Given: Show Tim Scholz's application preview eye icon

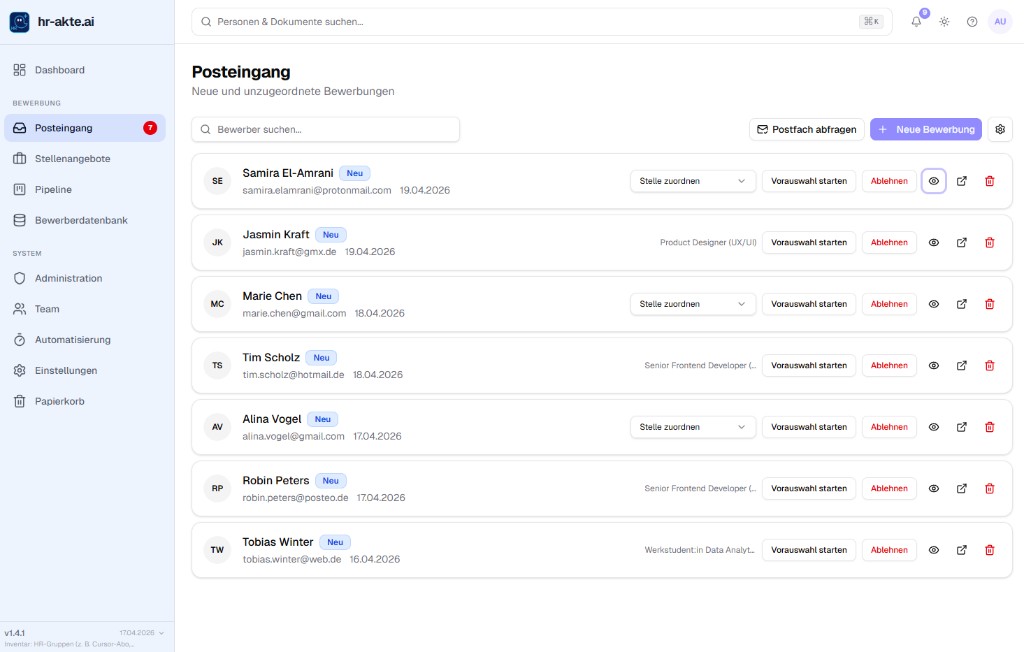Looking at the screenshot, I should pos(934,366).
